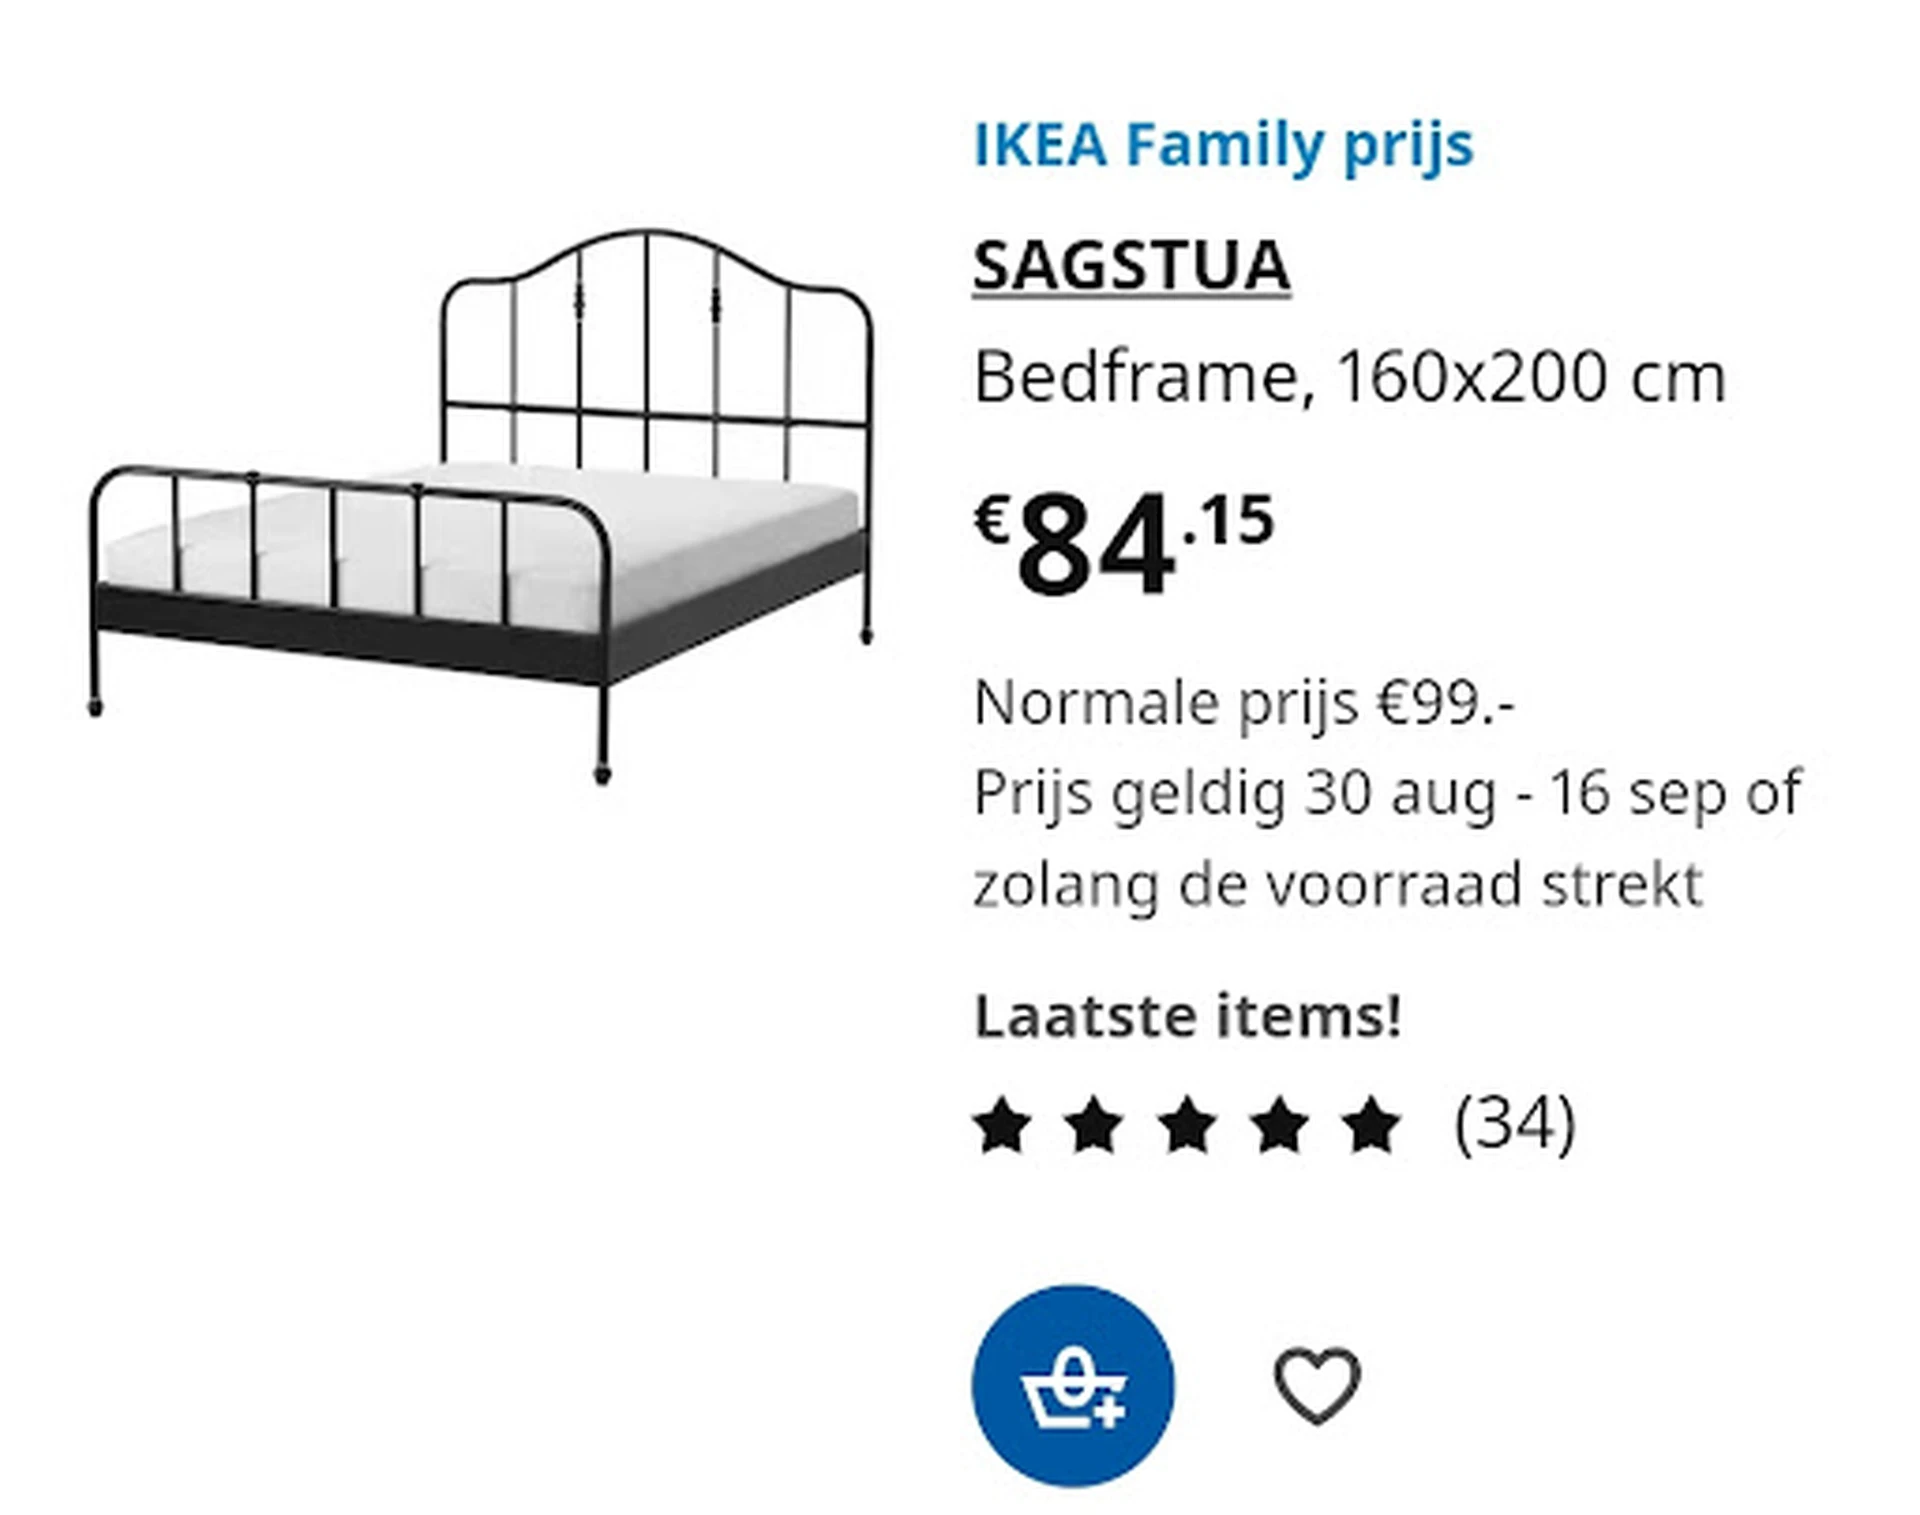Add the SAGSTUA bedframe to shopping cart
The image size is (1920, 1515).
click(x=1072, y=1385)
